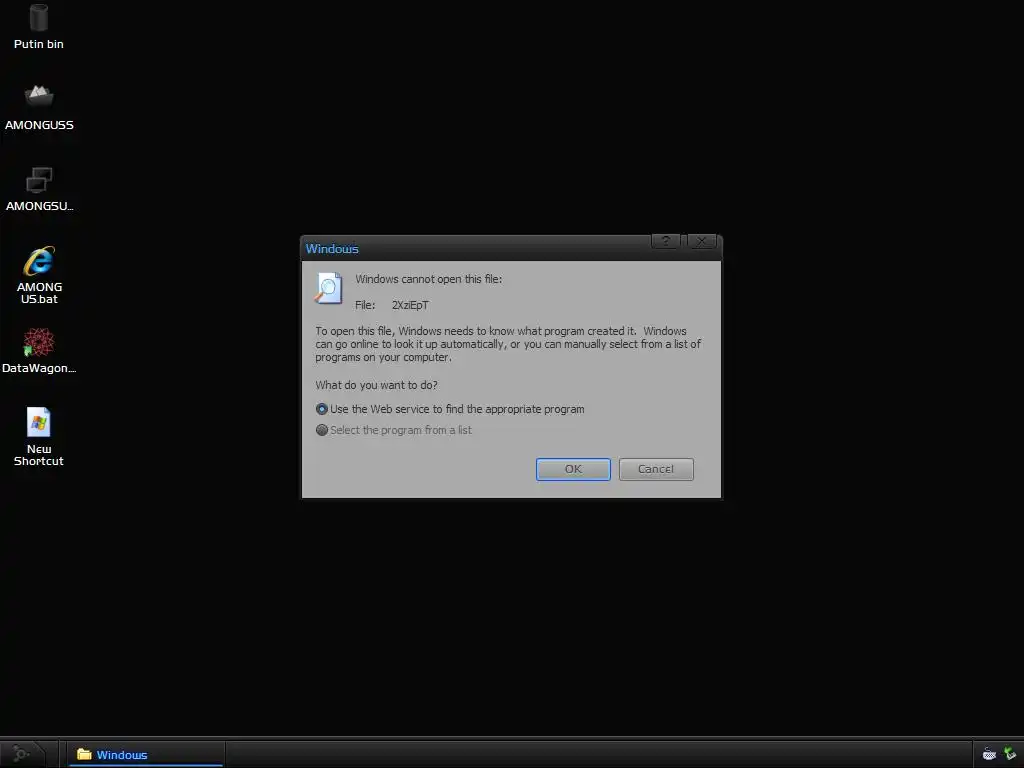Click the file search icon in dialog
Image resolution: width=1024 pixels, height=768 pixels.
pyautogui.click(x=328, y=288)
